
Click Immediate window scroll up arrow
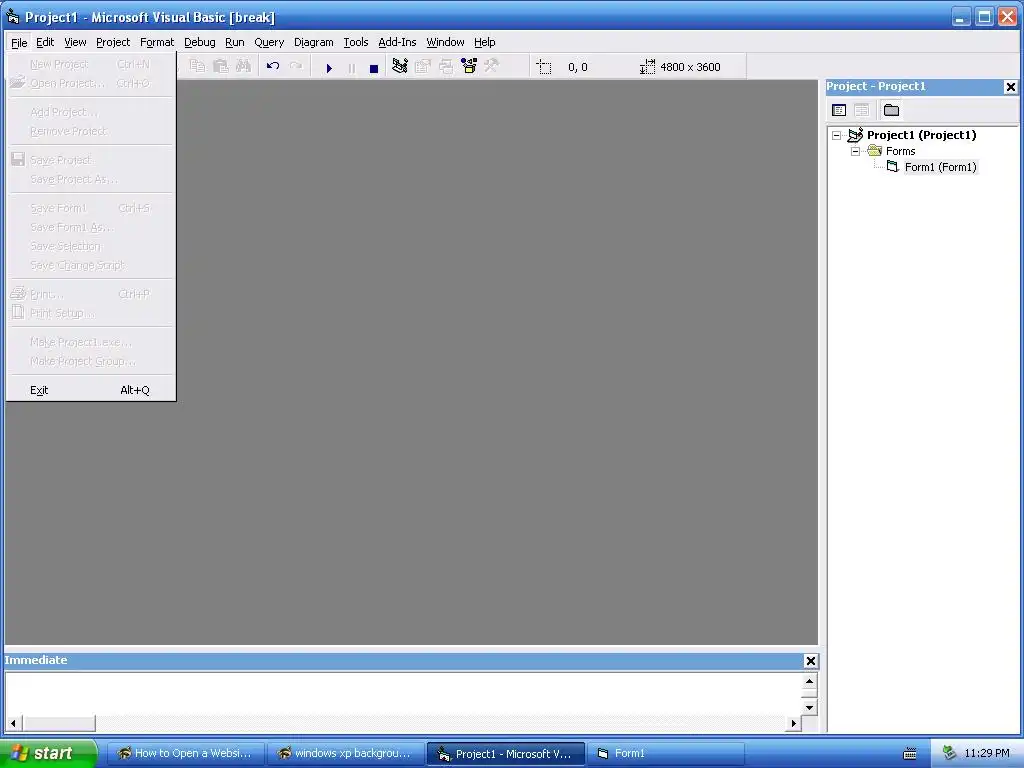(809, 682)
